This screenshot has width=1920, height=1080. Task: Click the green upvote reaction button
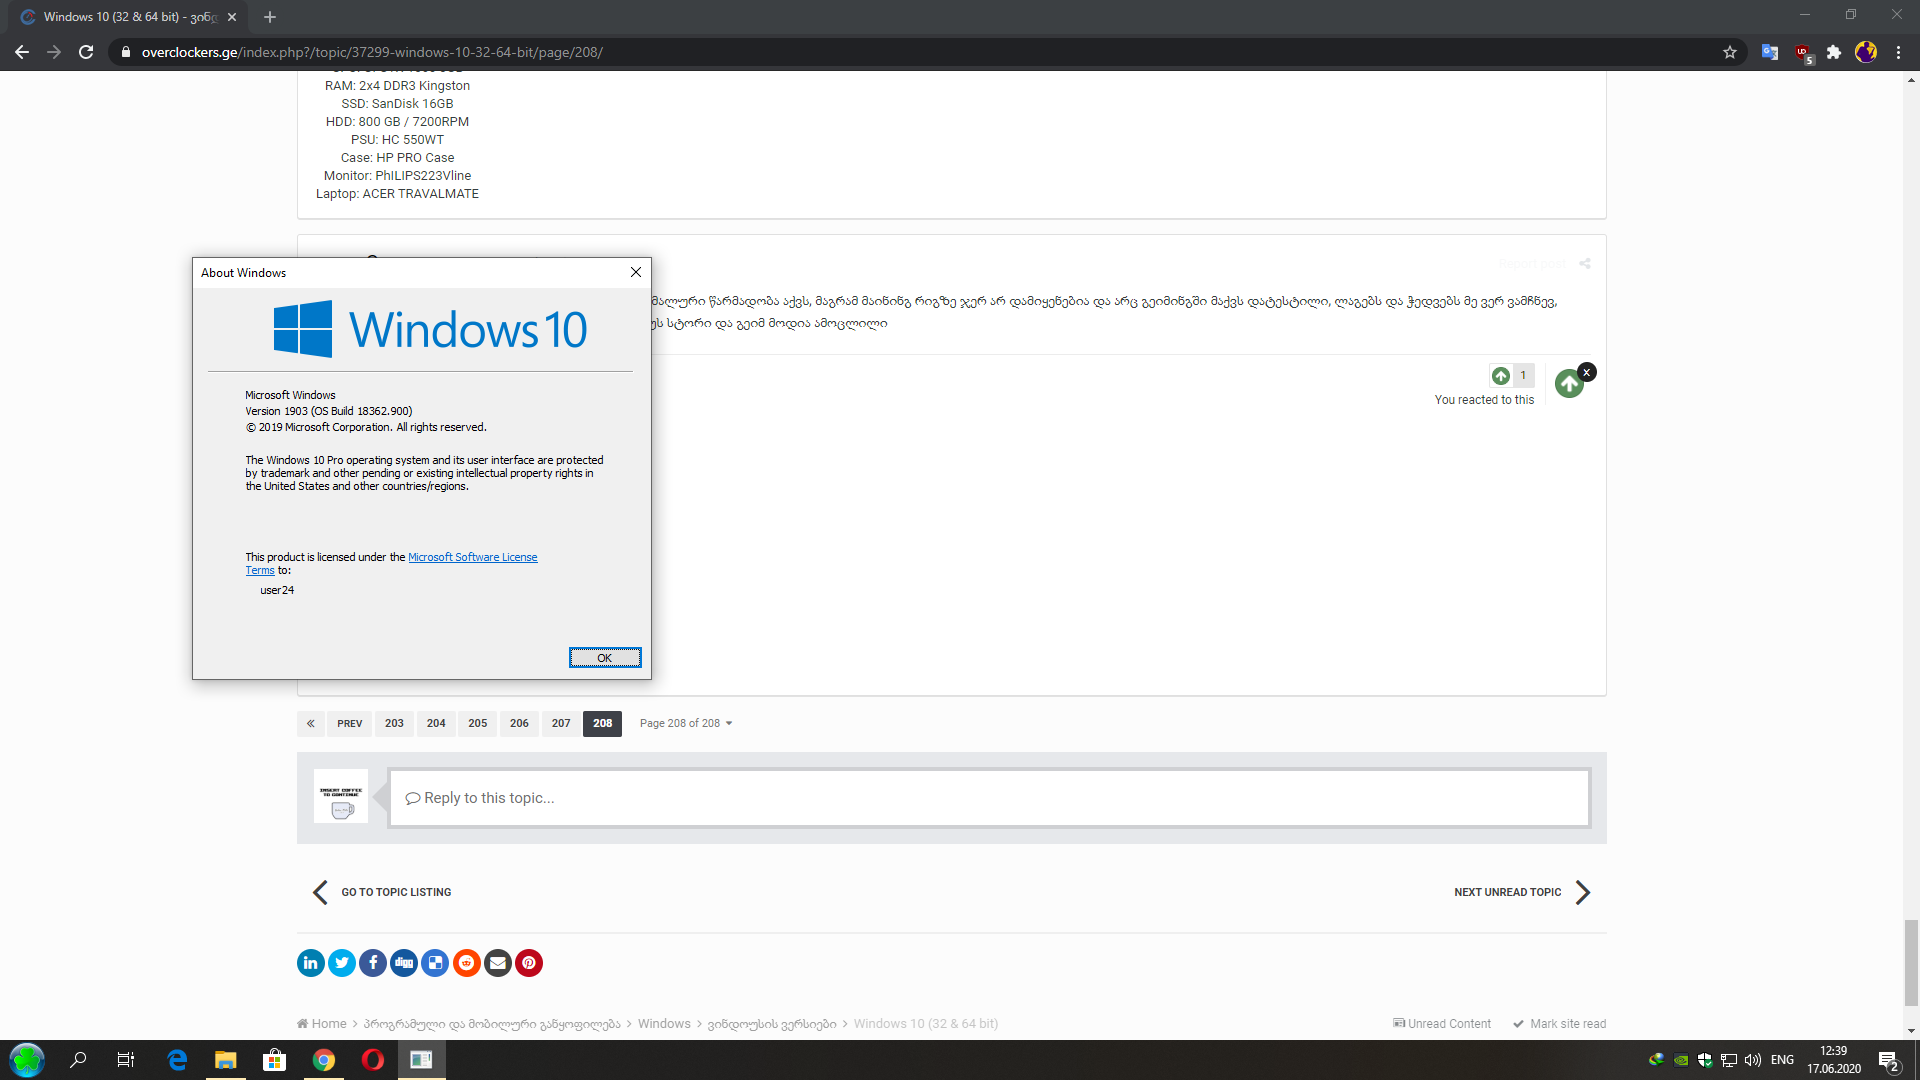(x=1569, y=384)
